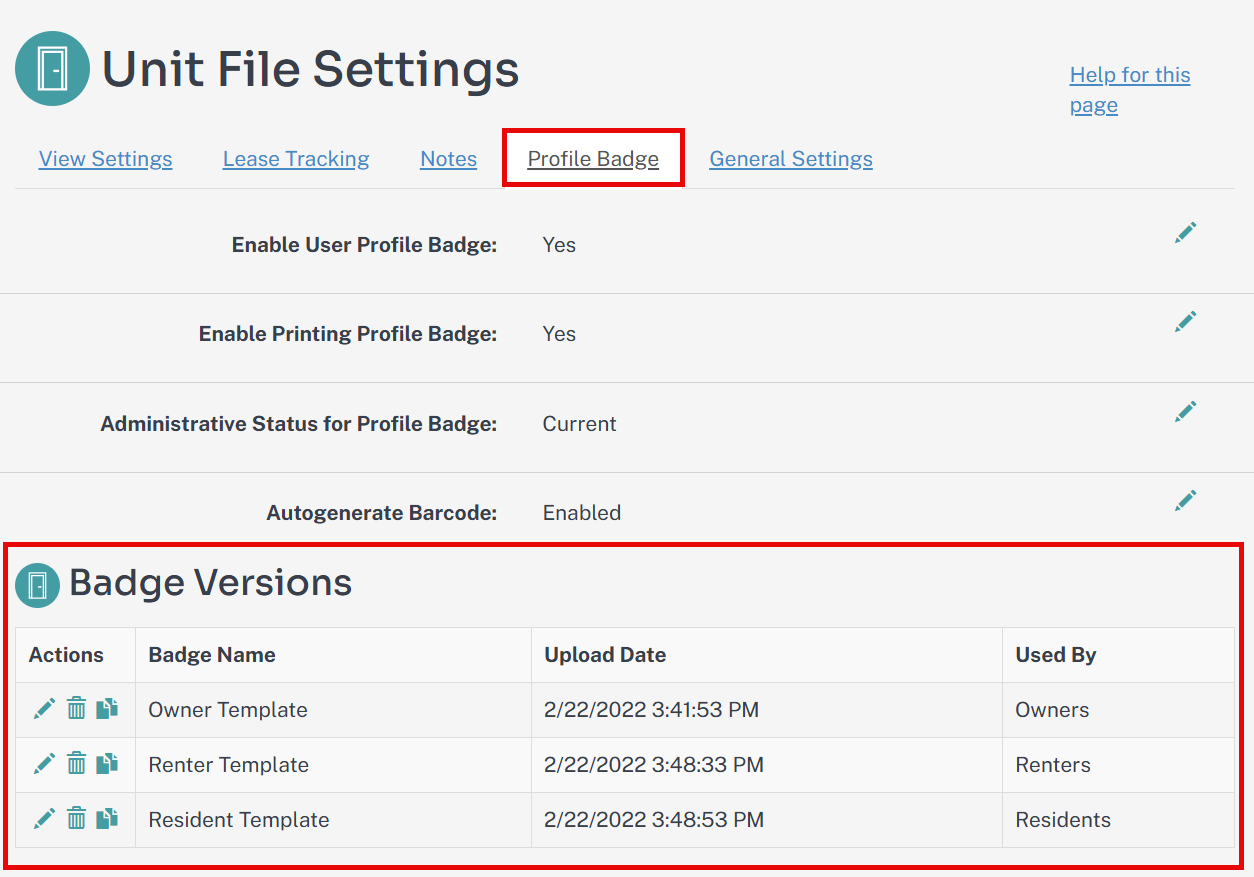Edit the Owner Template badge
Image resolution: width=1254 pixels, height=877 pixels.
pos(44,709)
